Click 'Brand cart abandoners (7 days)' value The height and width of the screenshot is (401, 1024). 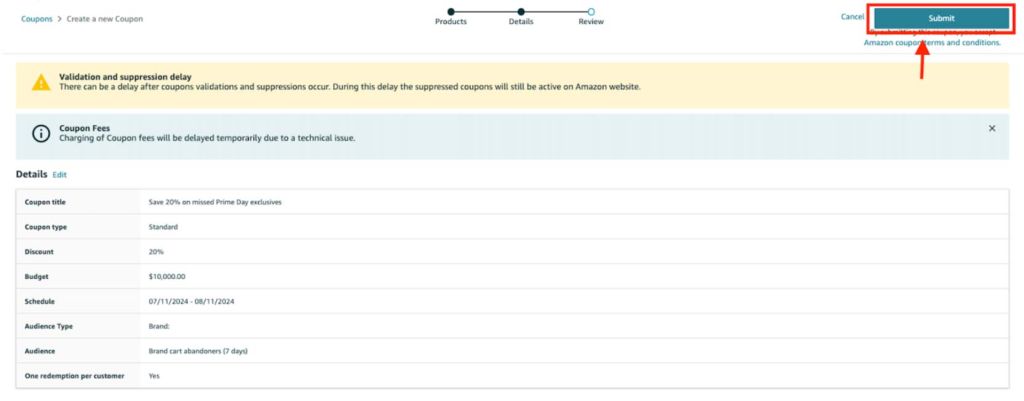[198, 351]
